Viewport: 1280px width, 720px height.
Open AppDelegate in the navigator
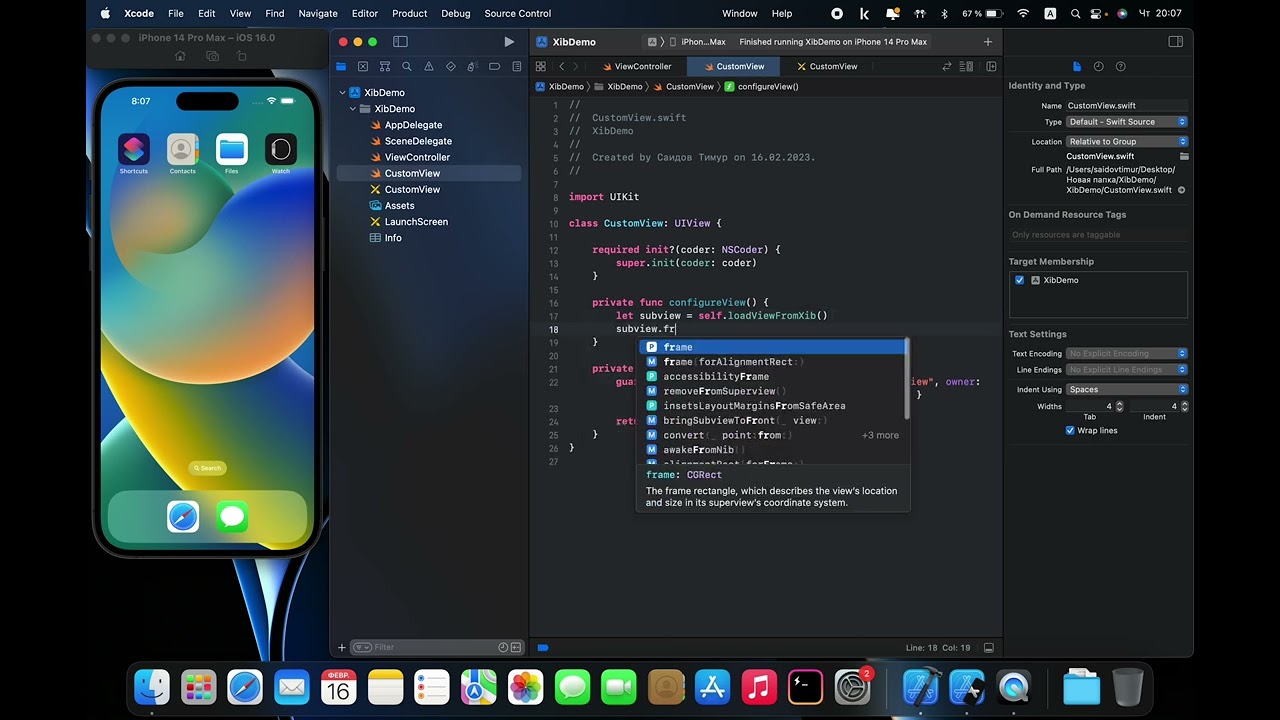point(413,125)
